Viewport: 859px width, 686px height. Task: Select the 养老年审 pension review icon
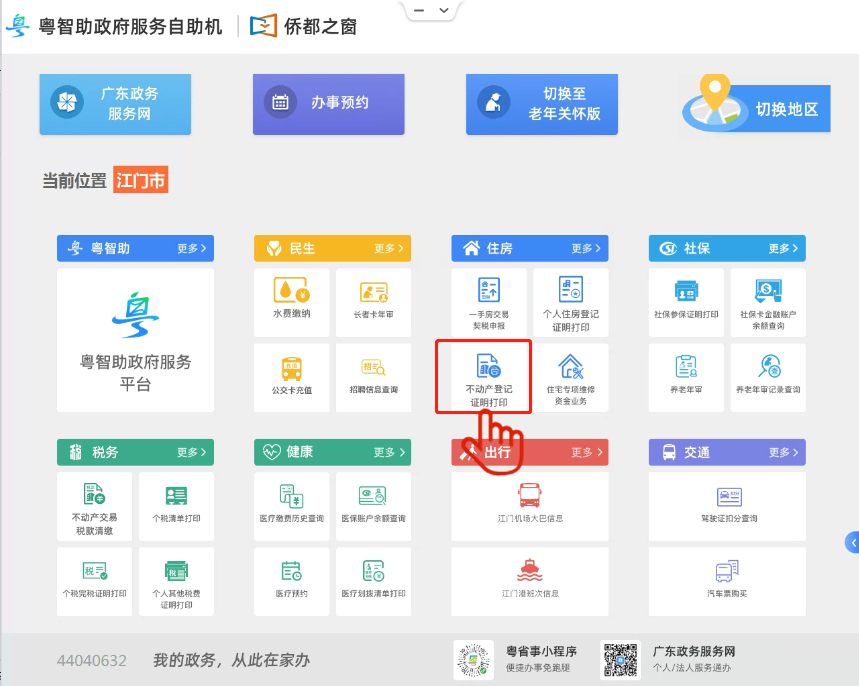click(x=685, y=376)
